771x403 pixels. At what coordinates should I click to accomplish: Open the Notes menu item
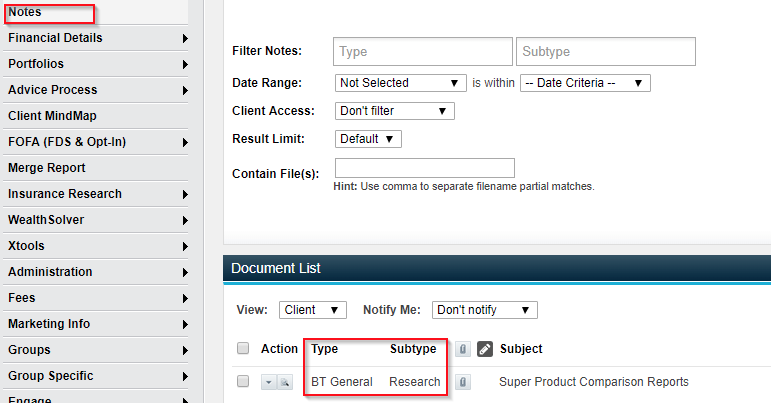pyautogui.click(x=95, y=12)
